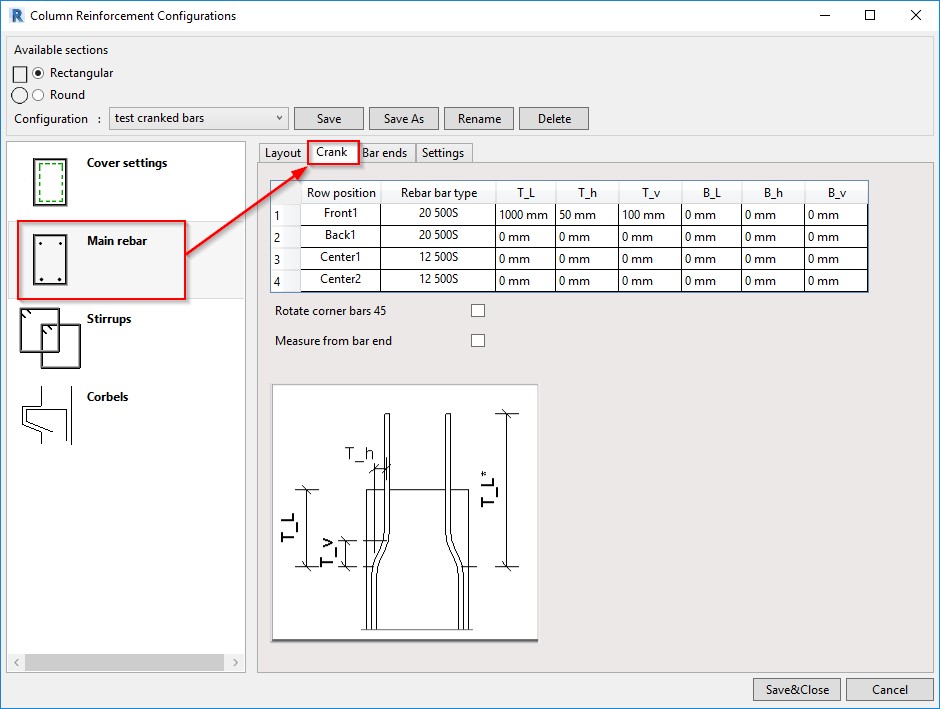Click the left scroll arrow of sections panel

click(x=16, y=662)
